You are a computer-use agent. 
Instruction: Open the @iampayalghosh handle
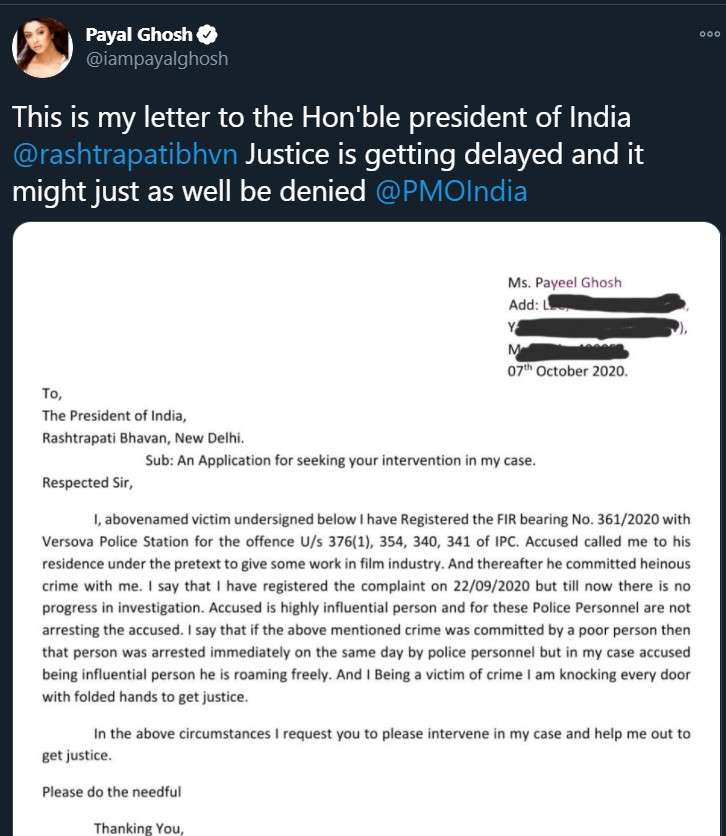coord(157,59)
